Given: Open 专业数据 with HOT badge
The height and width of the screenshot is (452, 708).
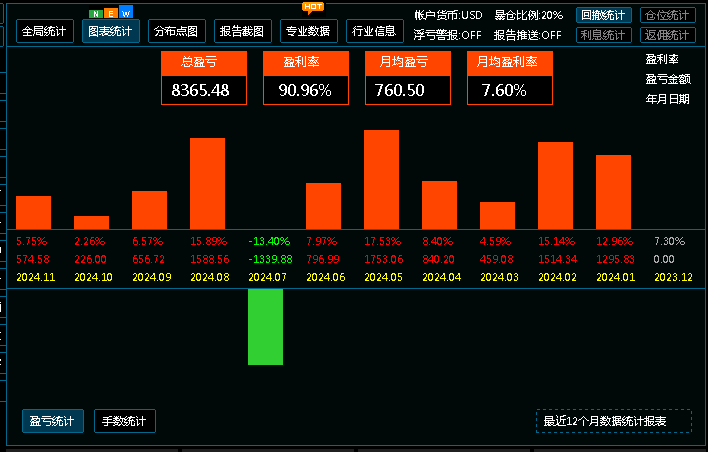Looking at the screenshot, I should (308, 31).
